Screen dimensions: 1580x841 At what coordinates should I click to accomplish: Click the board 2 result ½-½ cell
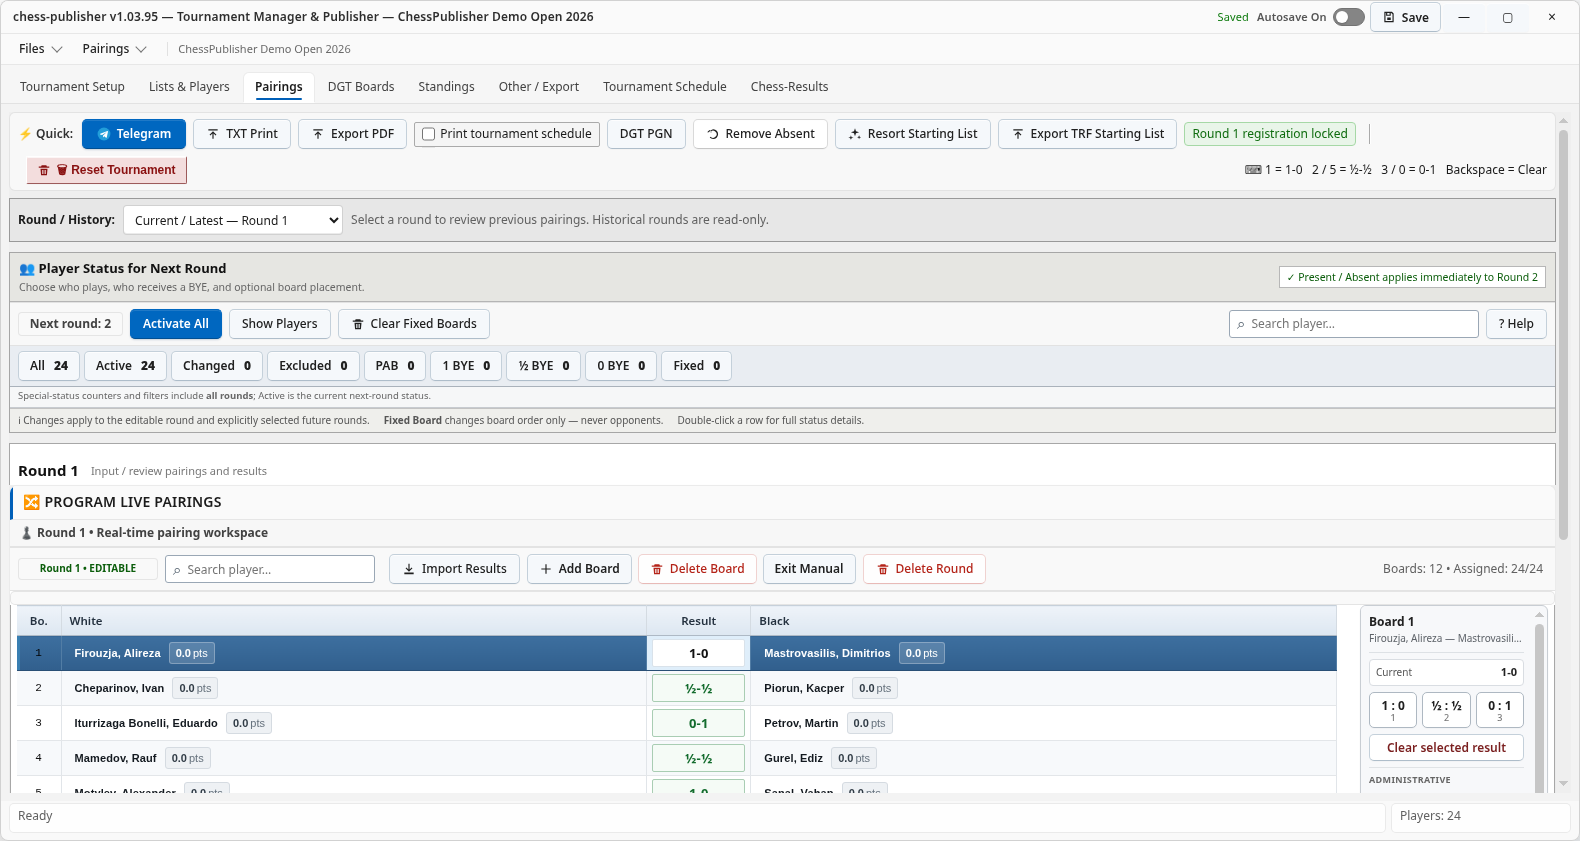(698, 689)
